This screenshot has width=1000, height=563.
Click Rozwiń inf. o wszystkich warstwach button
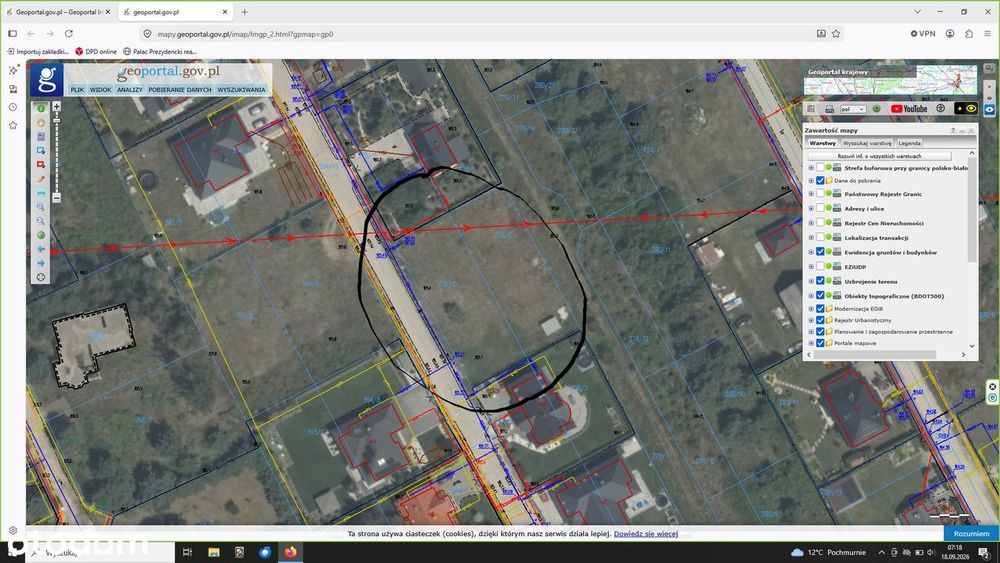coord(879,156)
